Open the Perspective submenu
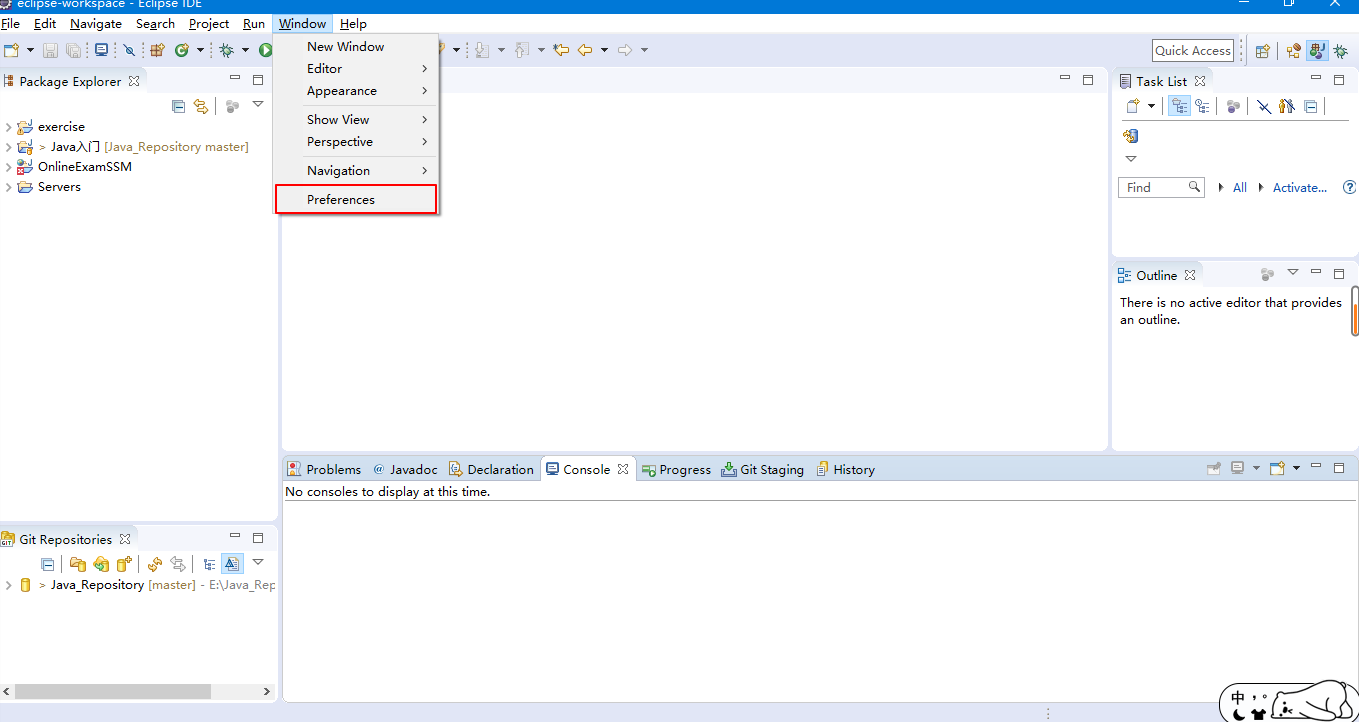 pos(356,142)
